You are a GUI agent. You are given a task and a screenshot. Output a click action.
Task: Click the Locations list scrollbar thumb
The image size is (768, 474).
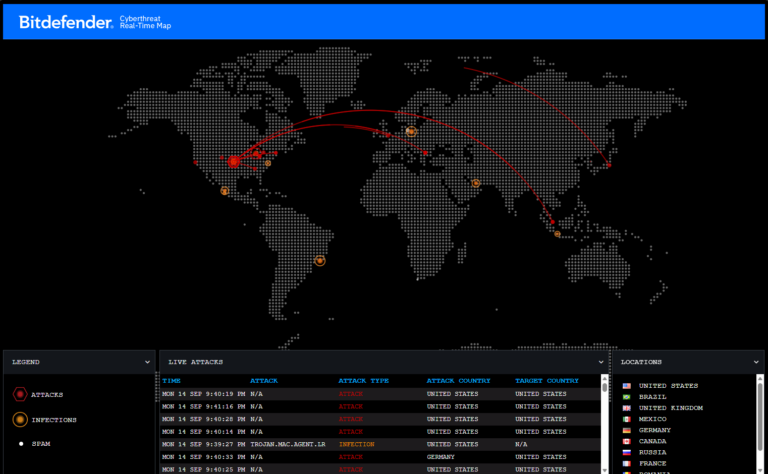pos(760,416)
